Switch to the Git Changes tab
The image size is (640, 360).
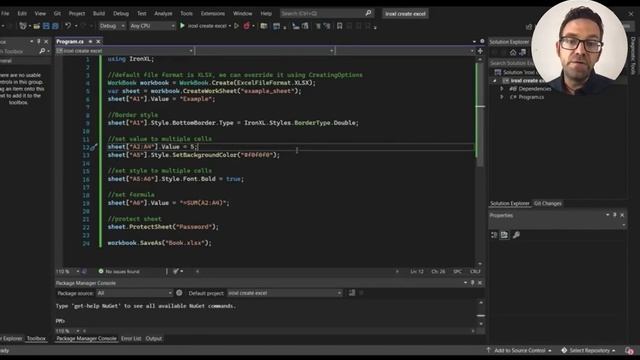tap(548, 203)
